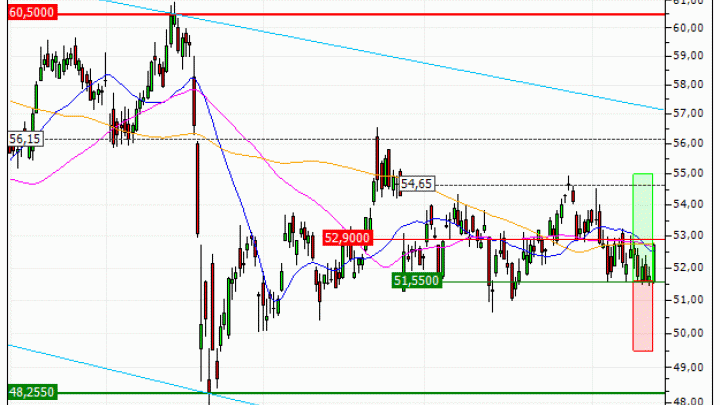Select the 56,15 label on left edge

(x=22, y=139)
